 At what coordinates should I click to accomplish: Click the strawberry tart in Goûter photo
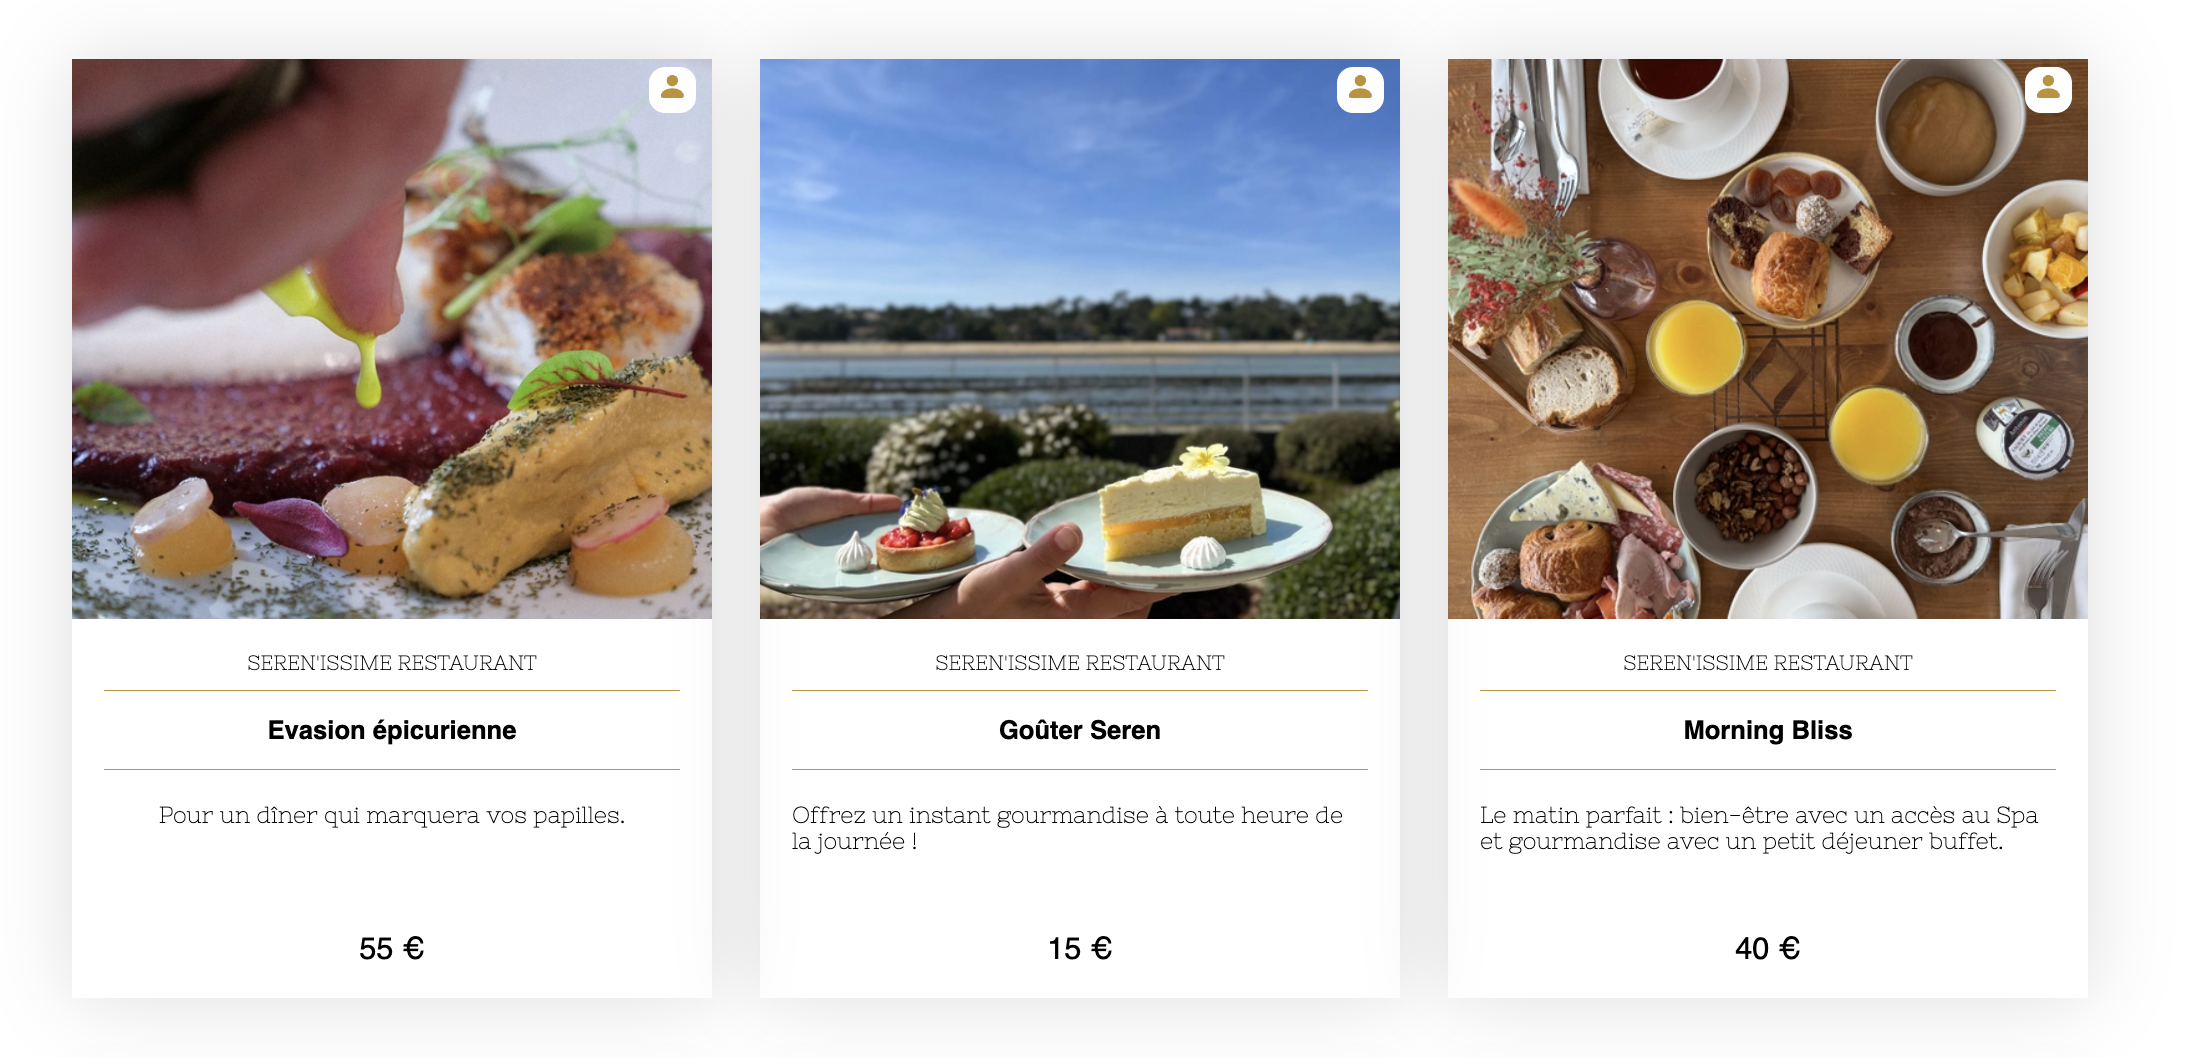point(924,538)
